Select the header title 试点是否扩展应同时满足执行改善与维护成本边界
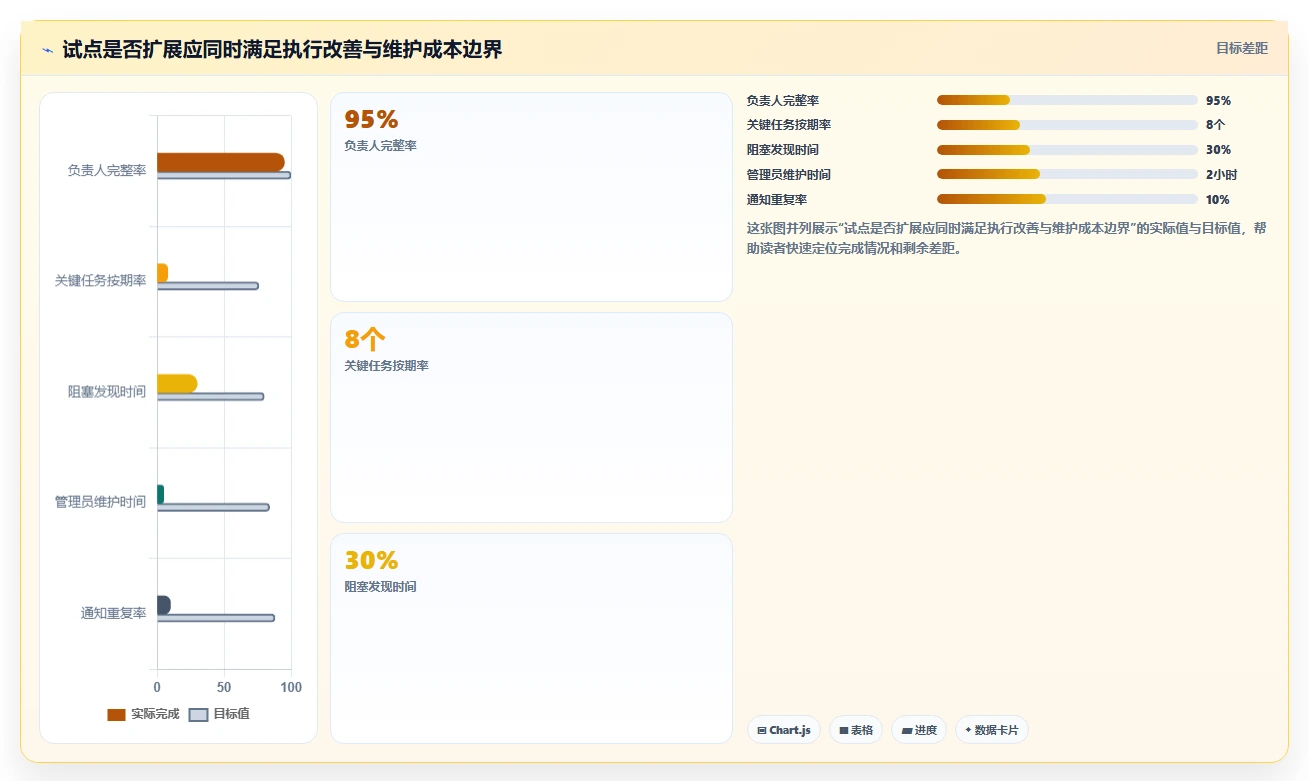This screenshot has height=781, width=1309. [282, 50]
